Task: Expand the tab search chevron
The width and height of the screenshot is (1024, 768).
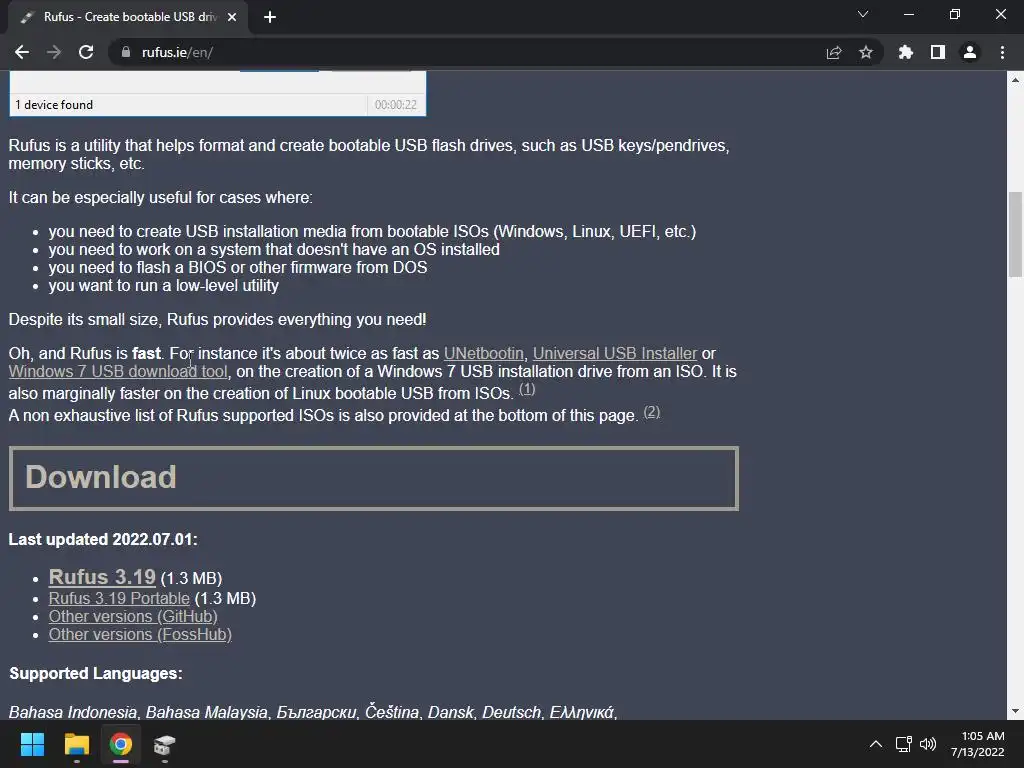Action: coord(863,14)
